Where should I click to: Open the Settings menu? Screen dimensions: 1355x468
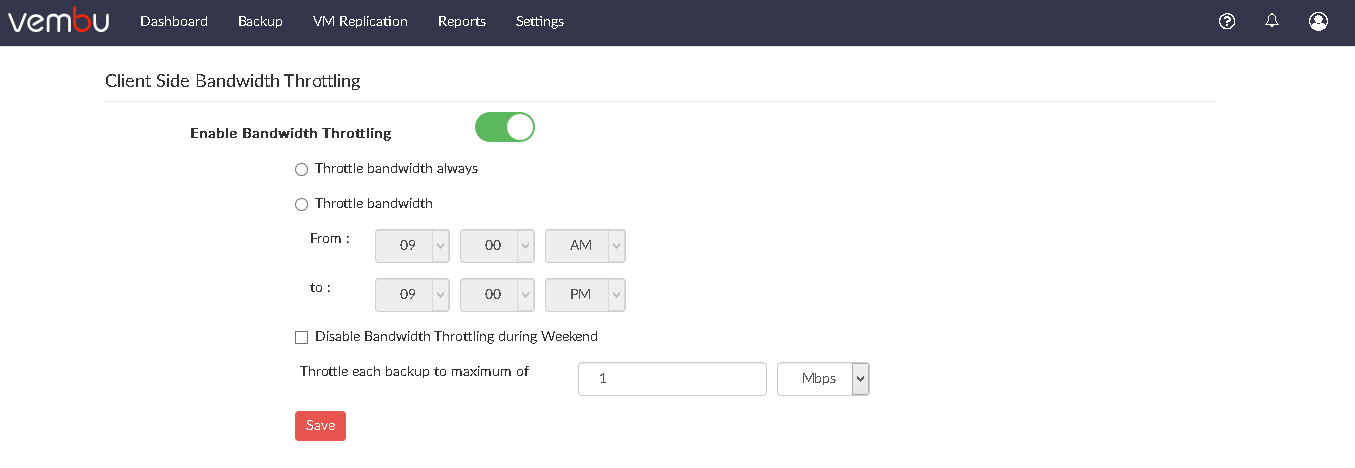[x=540, y=21]
